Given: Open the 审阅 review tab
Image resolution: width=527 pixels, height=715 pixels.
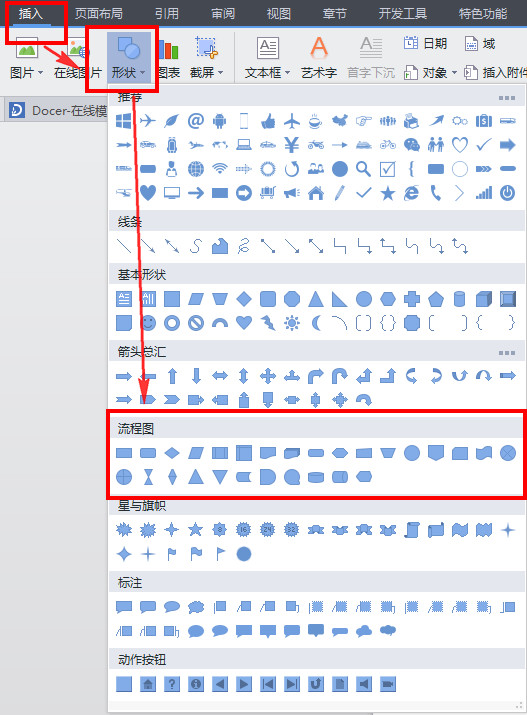Looking at the screenshot, I should pos(223,13).
